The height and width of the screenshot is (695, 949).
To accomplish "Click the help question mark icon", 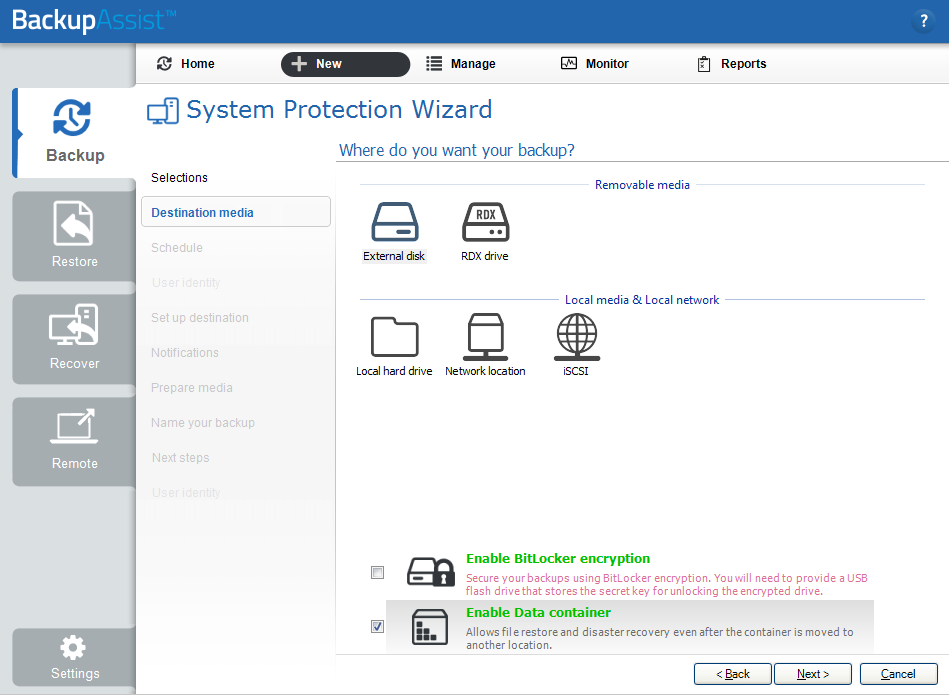I will (x=922, y=21).
